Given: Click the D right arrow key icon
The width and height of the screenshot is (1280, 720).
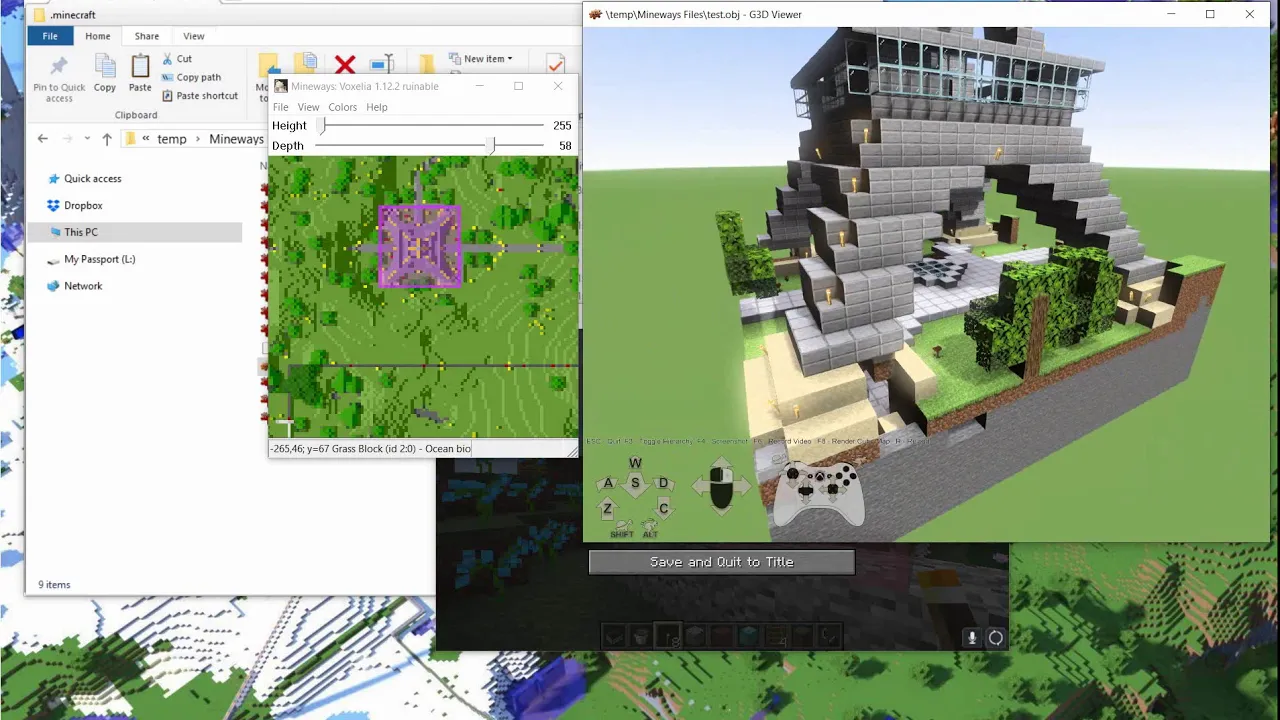Looking at the screenshot, I should 662,484.
